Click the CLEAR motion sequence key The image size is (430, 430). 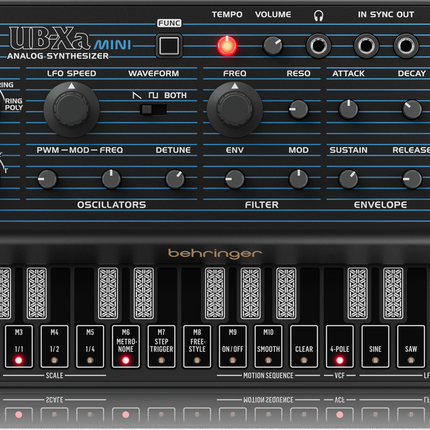[304, 346]
